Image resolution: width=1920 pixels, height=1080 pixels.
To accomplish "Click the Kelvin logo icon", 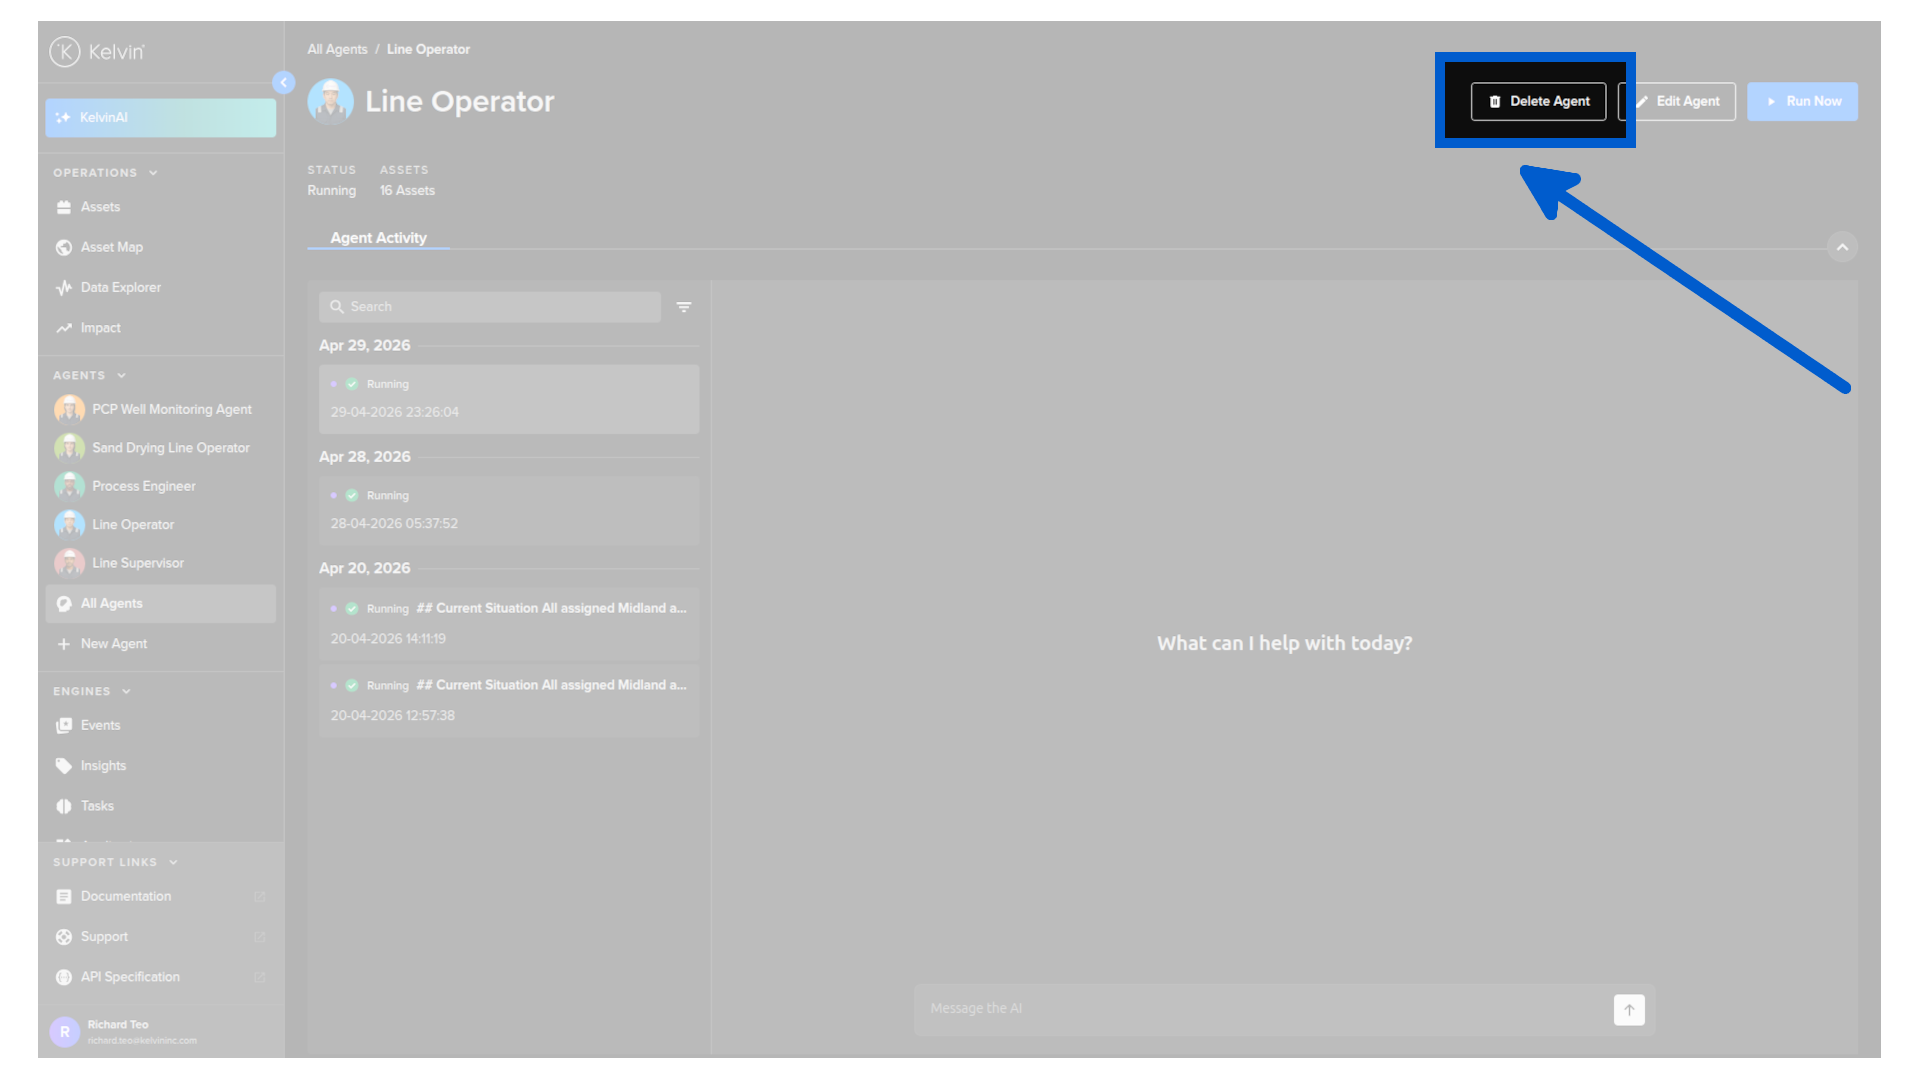I will tap(65, 52).
